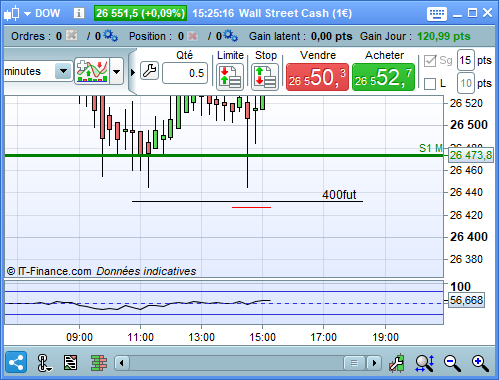
Task: Edit the 15 pts stop field
Action: (x=465, y=60)
